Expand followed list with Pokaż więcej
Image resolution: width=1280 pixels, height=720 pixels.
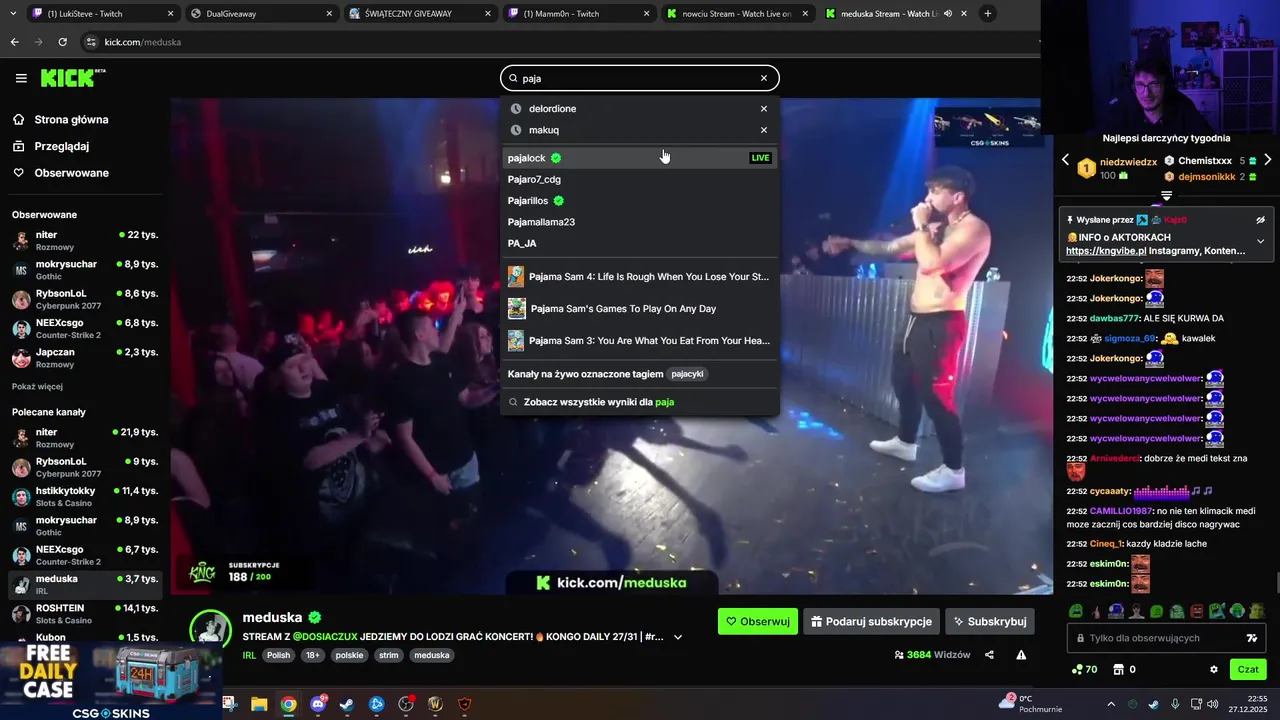(37, 387)
